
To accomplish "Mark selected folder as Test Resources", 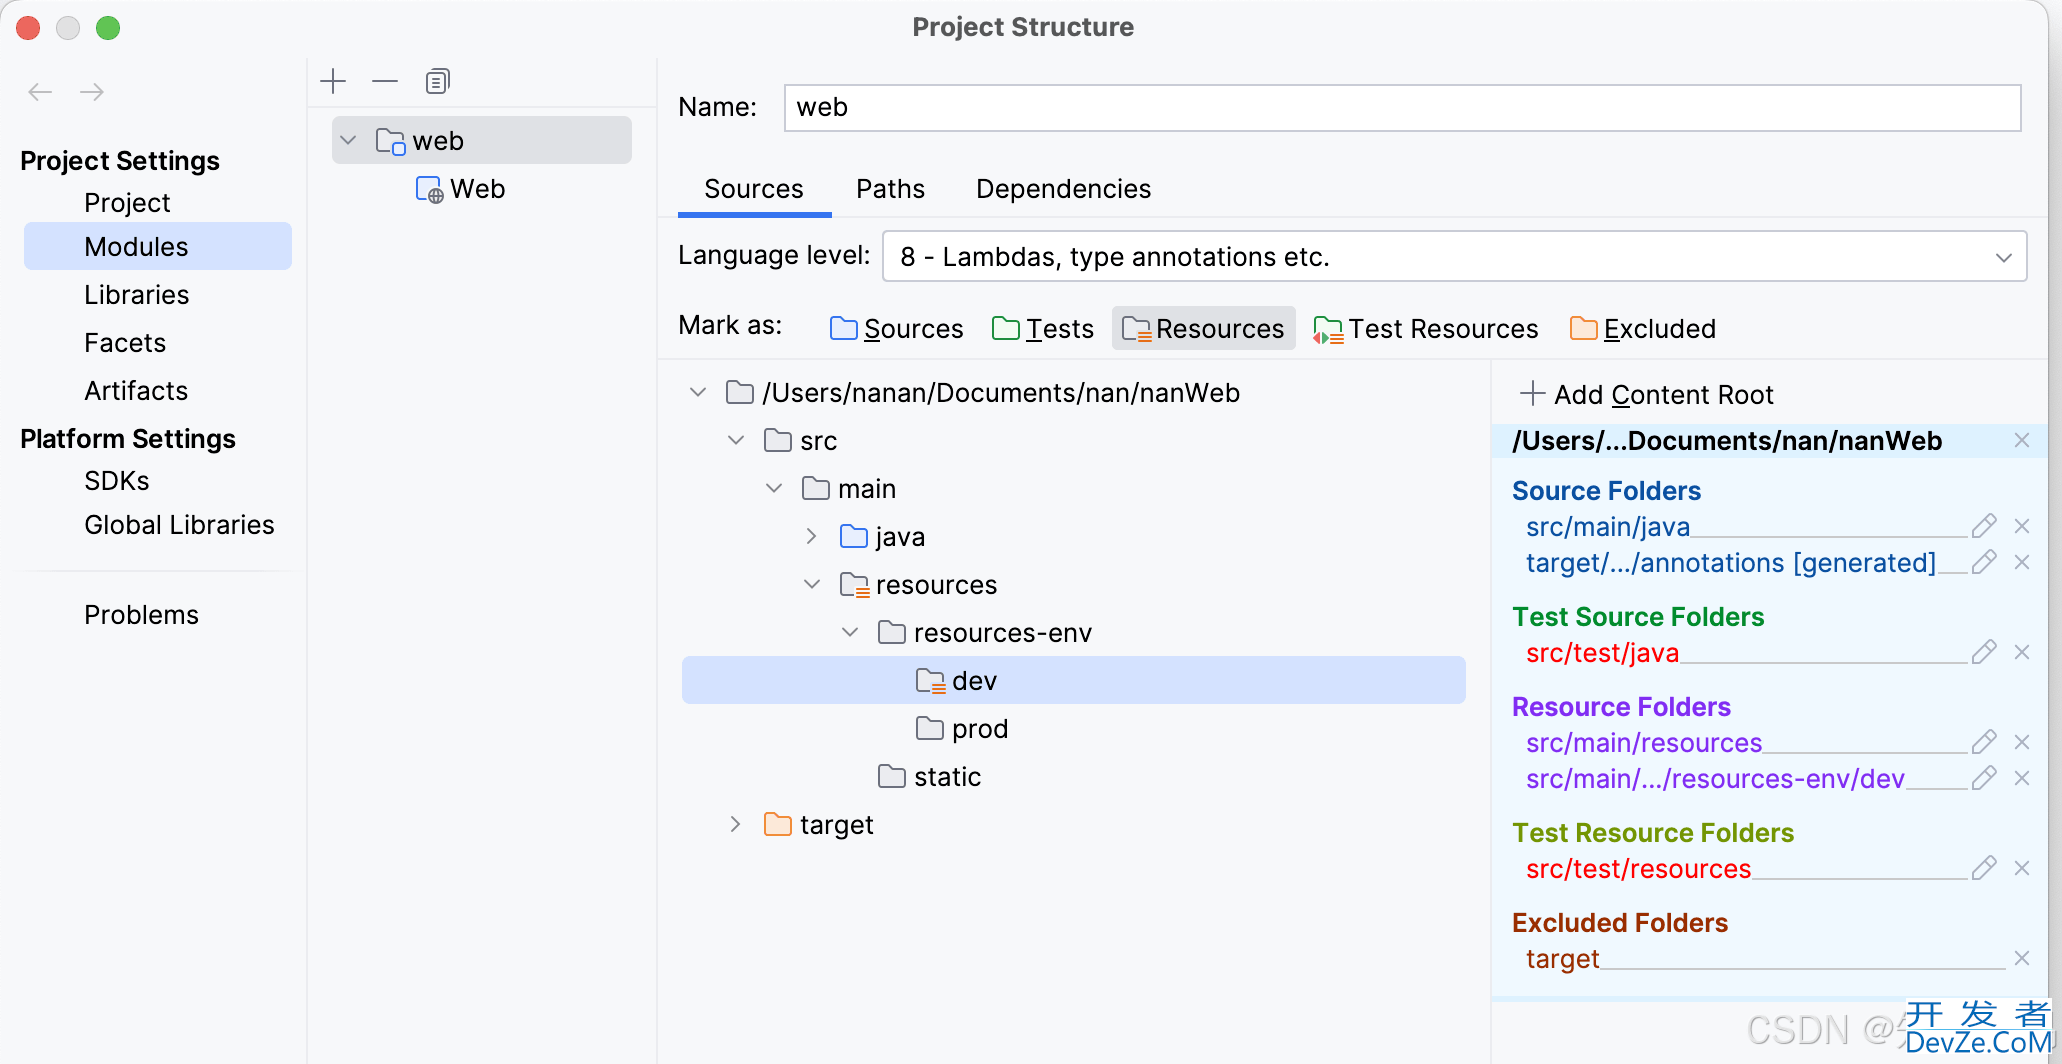I will (1425, 329).
